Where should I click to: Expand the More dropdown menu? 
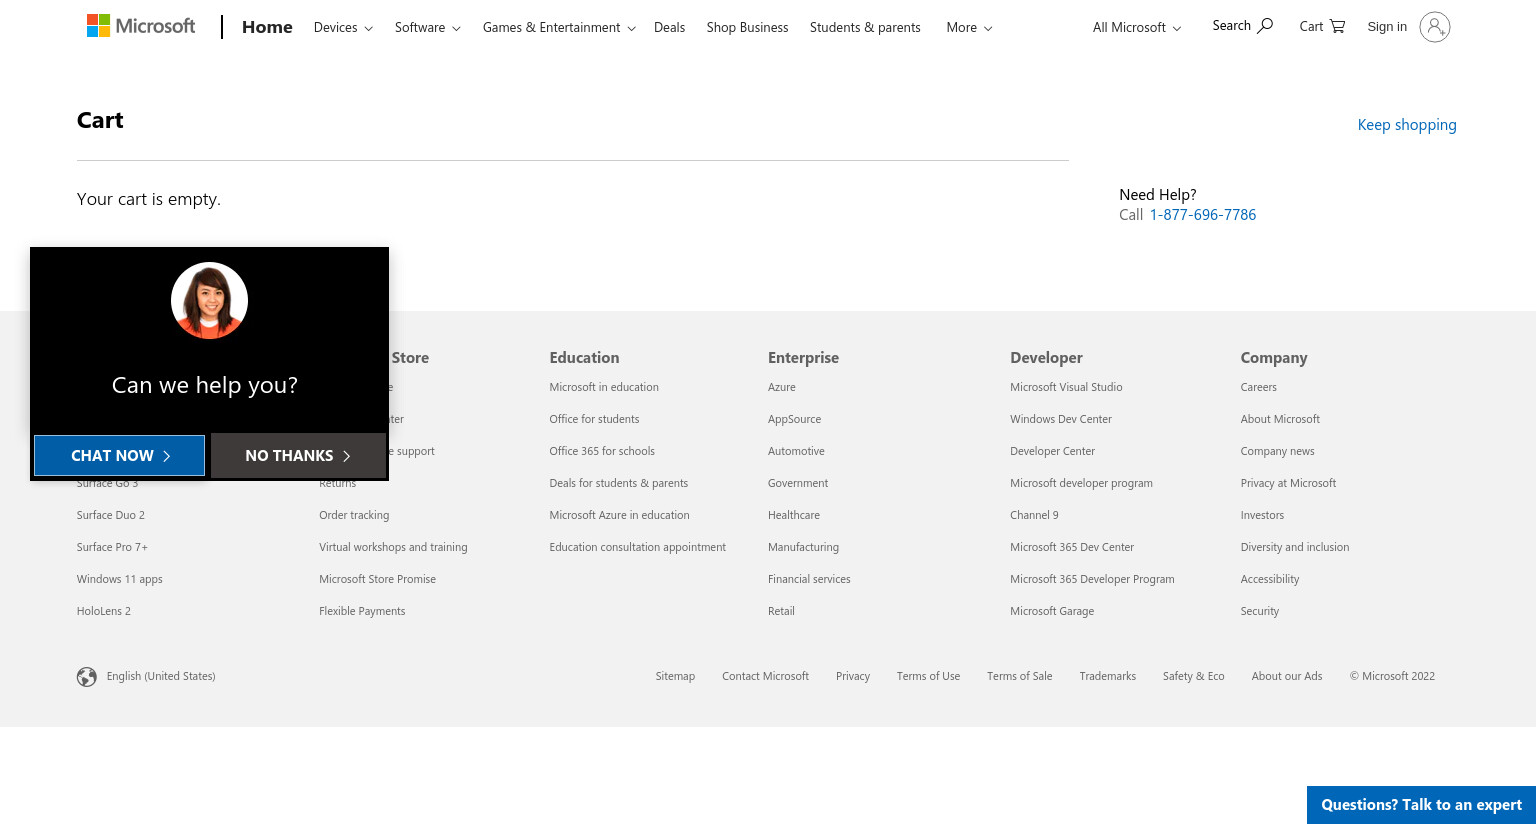pos(969,27)
